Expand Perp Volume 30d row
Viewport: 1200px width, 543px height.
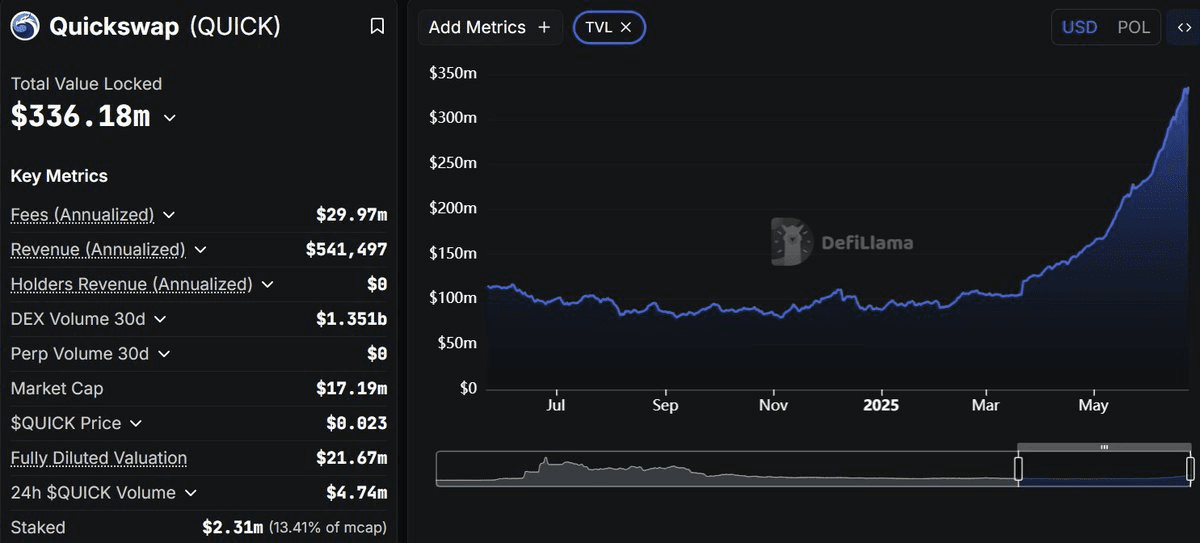click(164, 354)
